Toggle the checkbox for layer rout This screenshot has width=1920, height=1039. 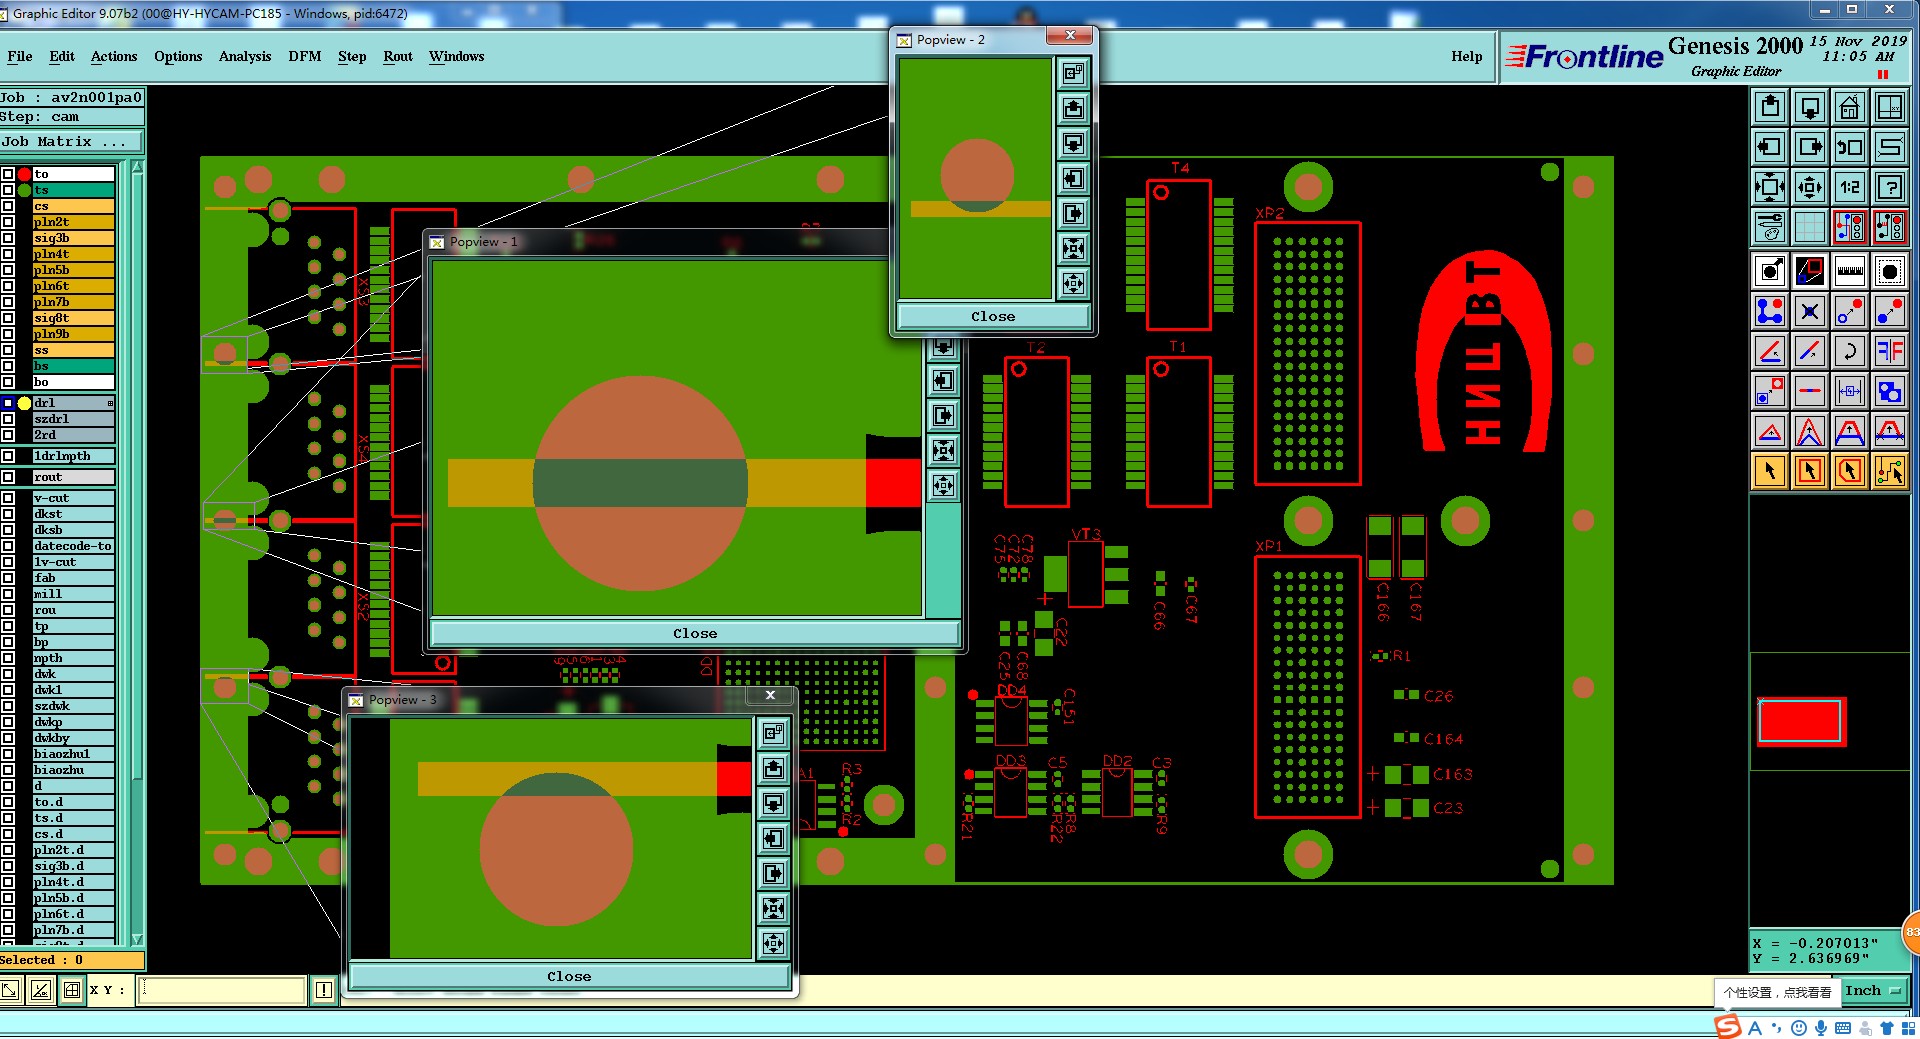pyautogui.click(x=8, y=477)
